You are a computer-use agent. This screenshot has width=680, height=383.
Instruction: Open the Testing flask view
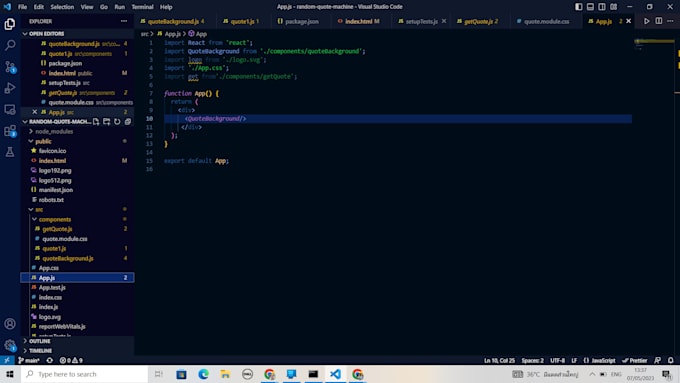(x=10, y=151)
